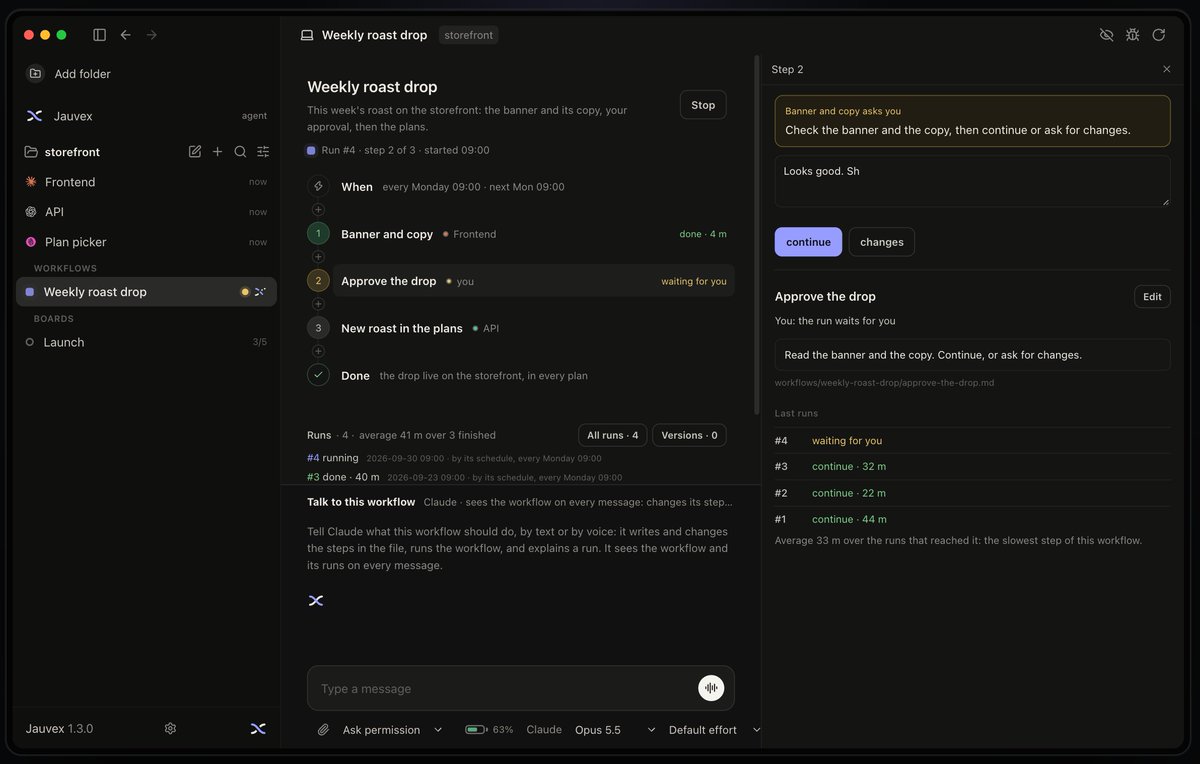
Task: Click the continue button
Action: 808,242
